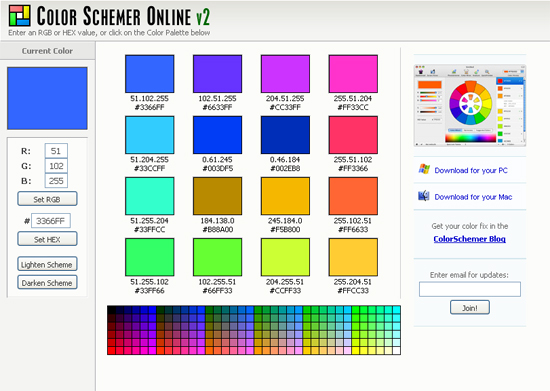Open the Download for your PC link

[471, 170]
